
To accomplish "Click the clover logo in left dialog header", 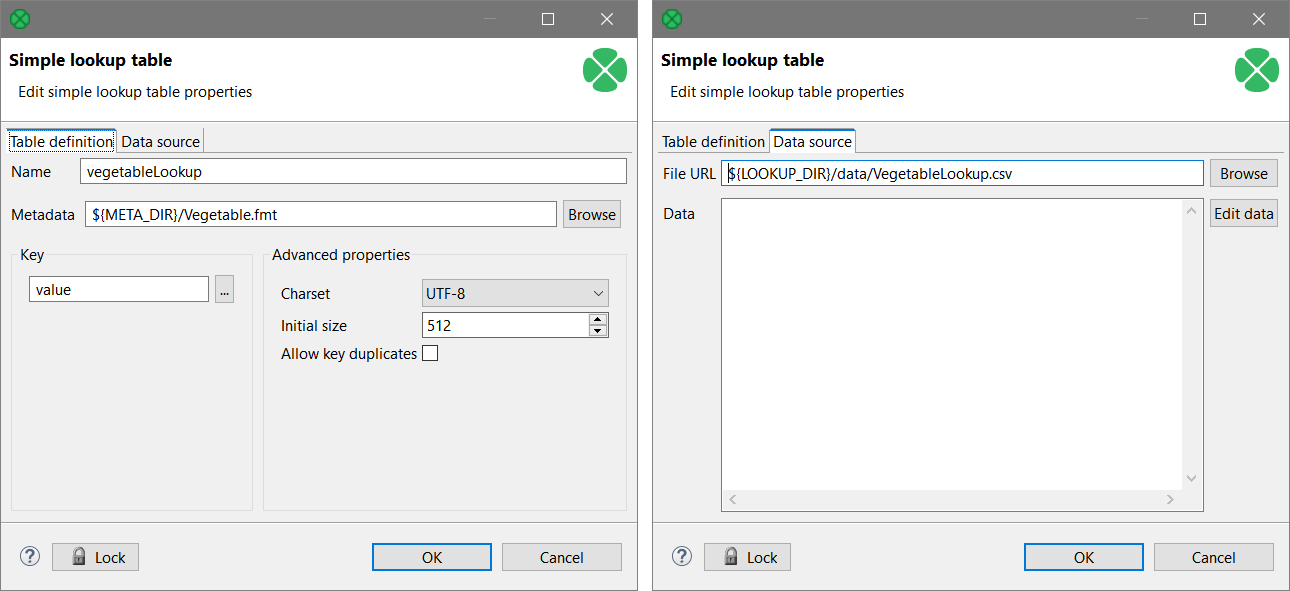I will tap(604, 70).
